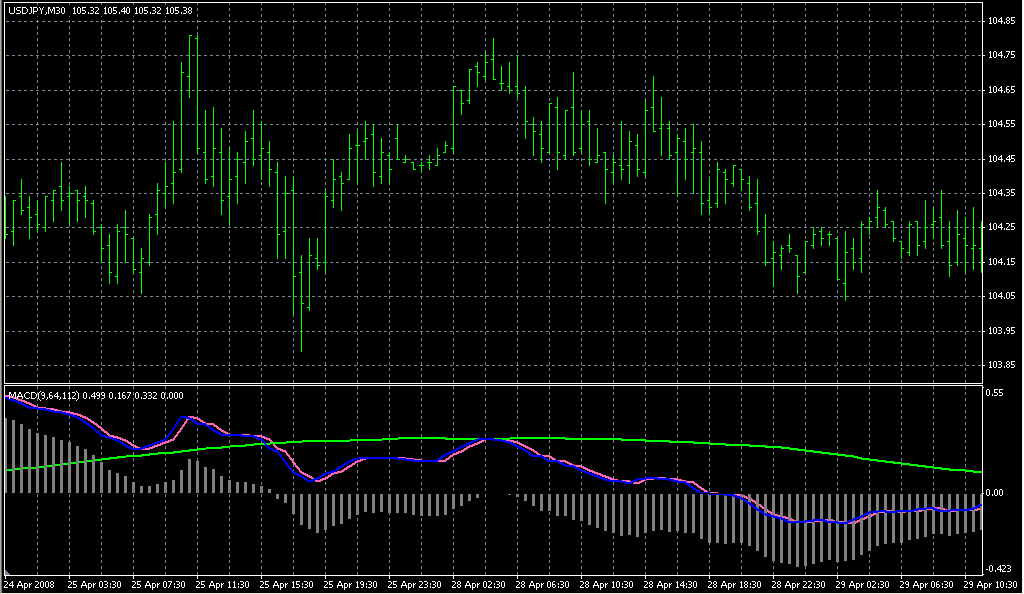Click the 104.05 price axis label
Screen dimensions: 1024x594
click(1002, 296)
